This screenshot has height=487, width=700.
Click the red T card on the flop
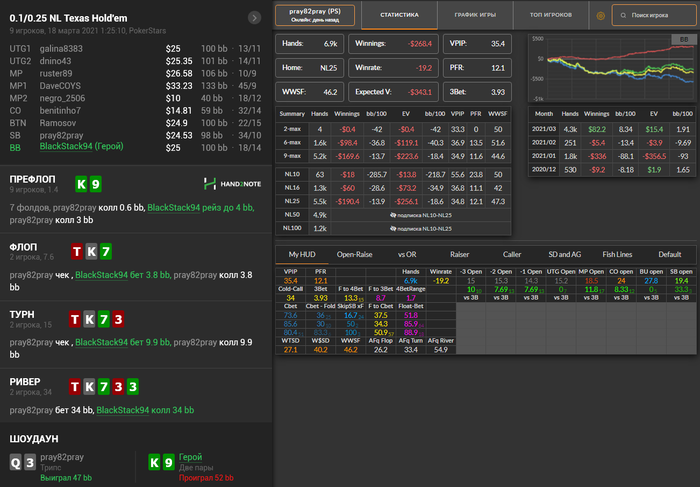click(77, 252)
